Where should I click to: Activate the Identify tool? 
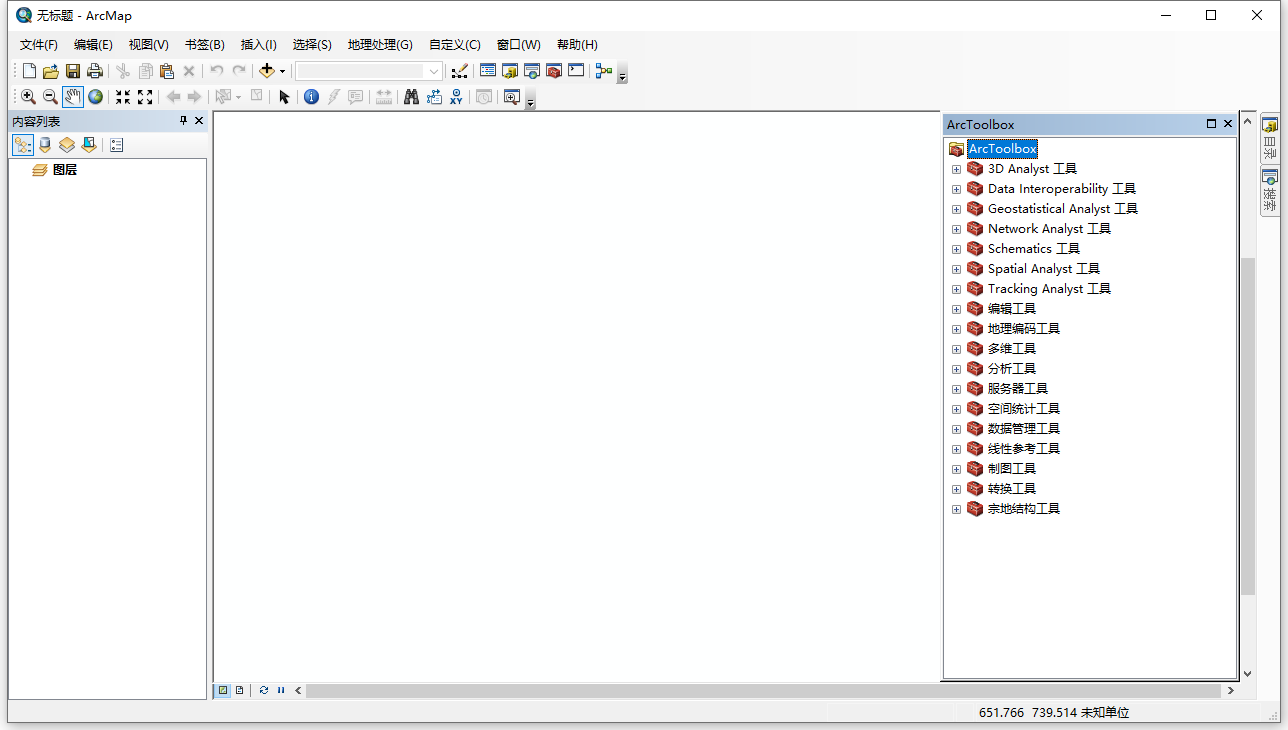pos(311,97)
